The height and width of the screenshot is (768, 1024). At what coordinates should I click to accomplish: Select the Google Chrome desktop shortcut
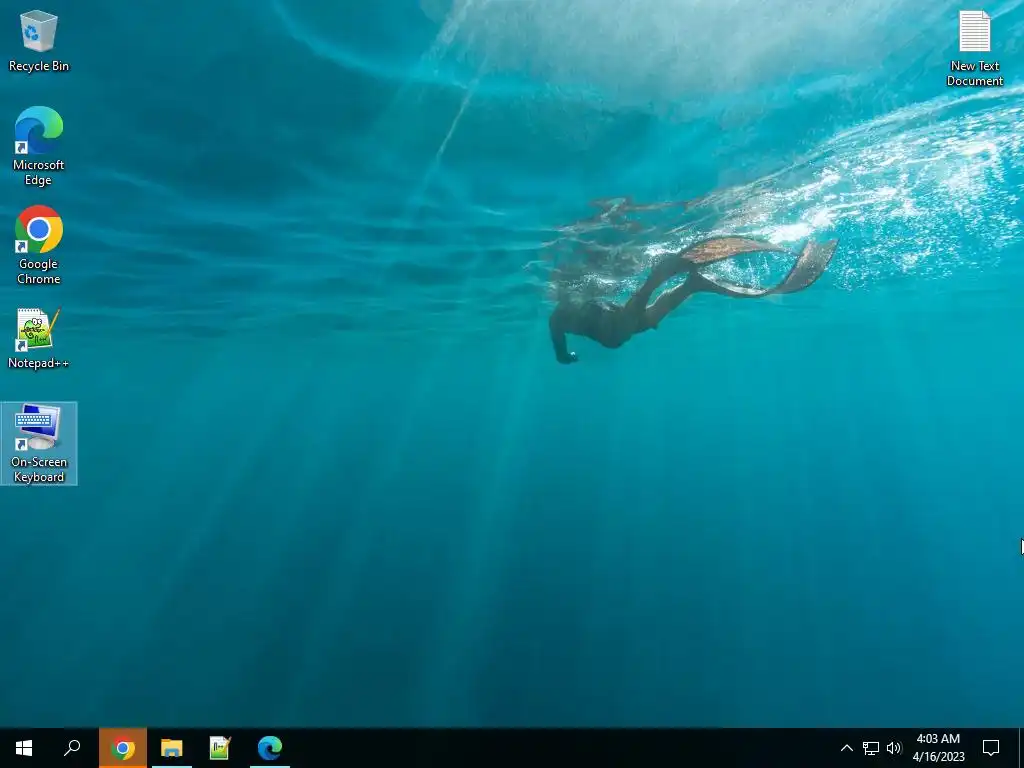(39, 245)
